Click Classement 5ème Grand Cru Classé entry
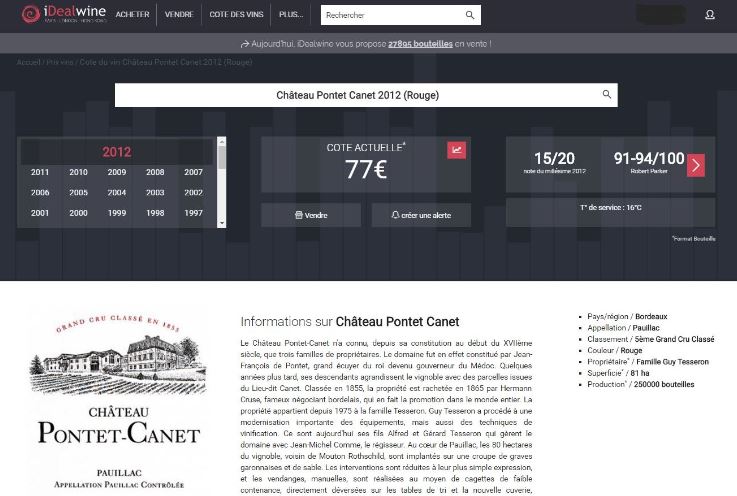 (651, 339)
